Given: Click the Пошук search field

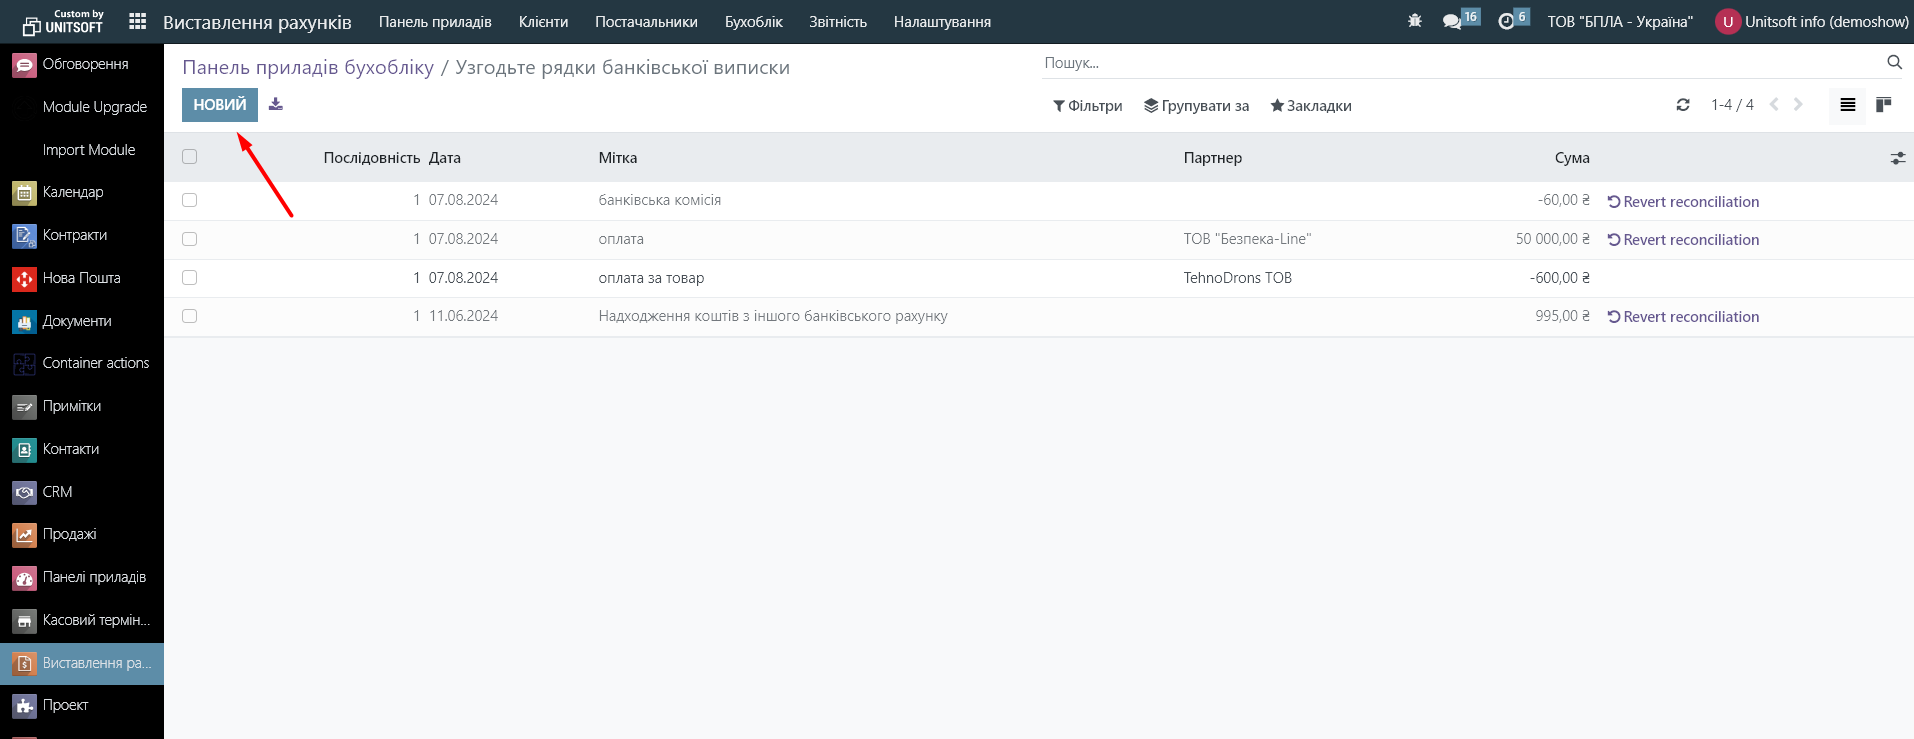Looking at the screenshot, I should tap(1460, 63).
